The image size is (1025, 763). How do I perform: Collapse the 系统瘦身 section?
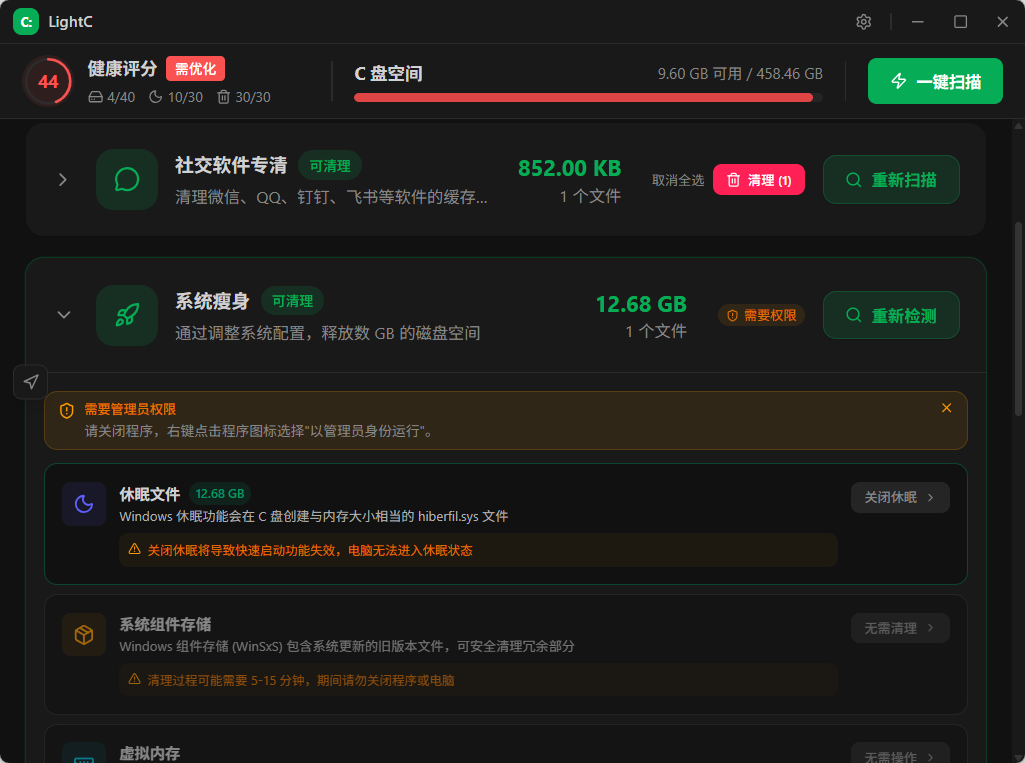coord(63,315)
